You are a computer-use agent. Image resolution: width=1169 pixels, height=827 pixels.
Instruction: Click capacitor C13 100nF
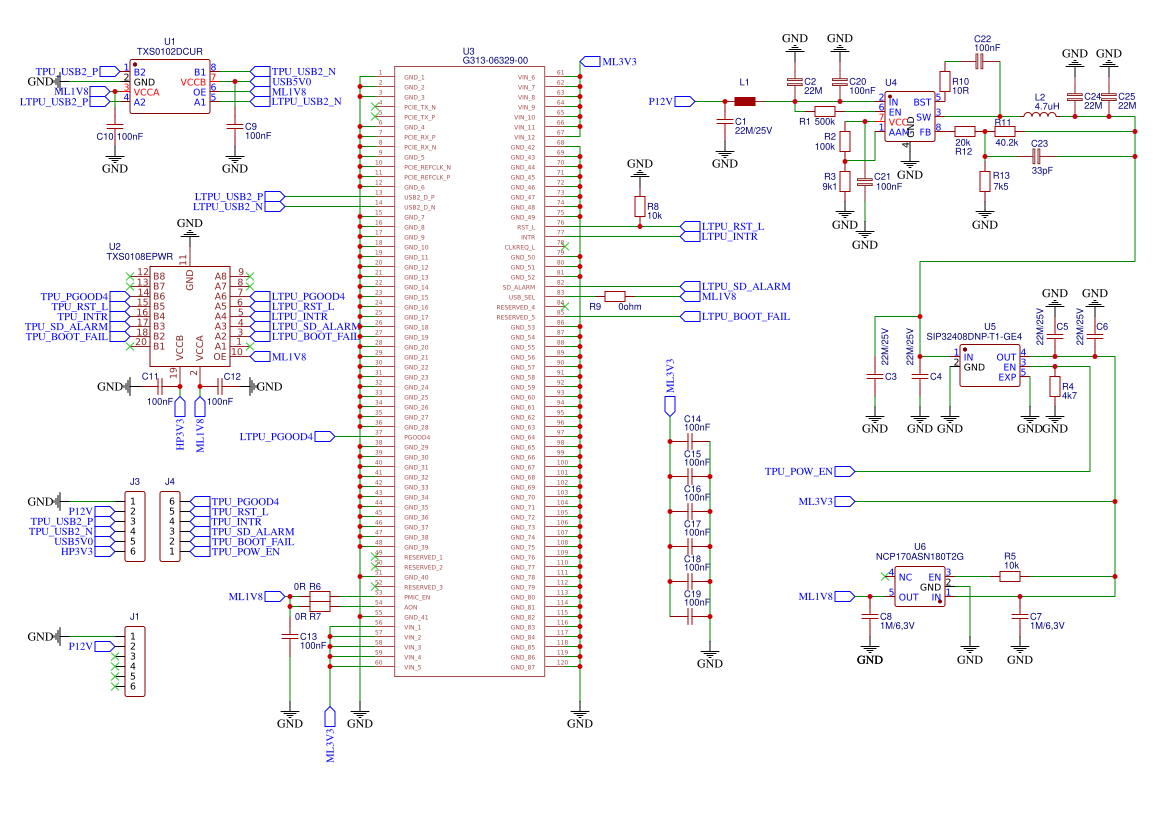[x=289, y=636]
